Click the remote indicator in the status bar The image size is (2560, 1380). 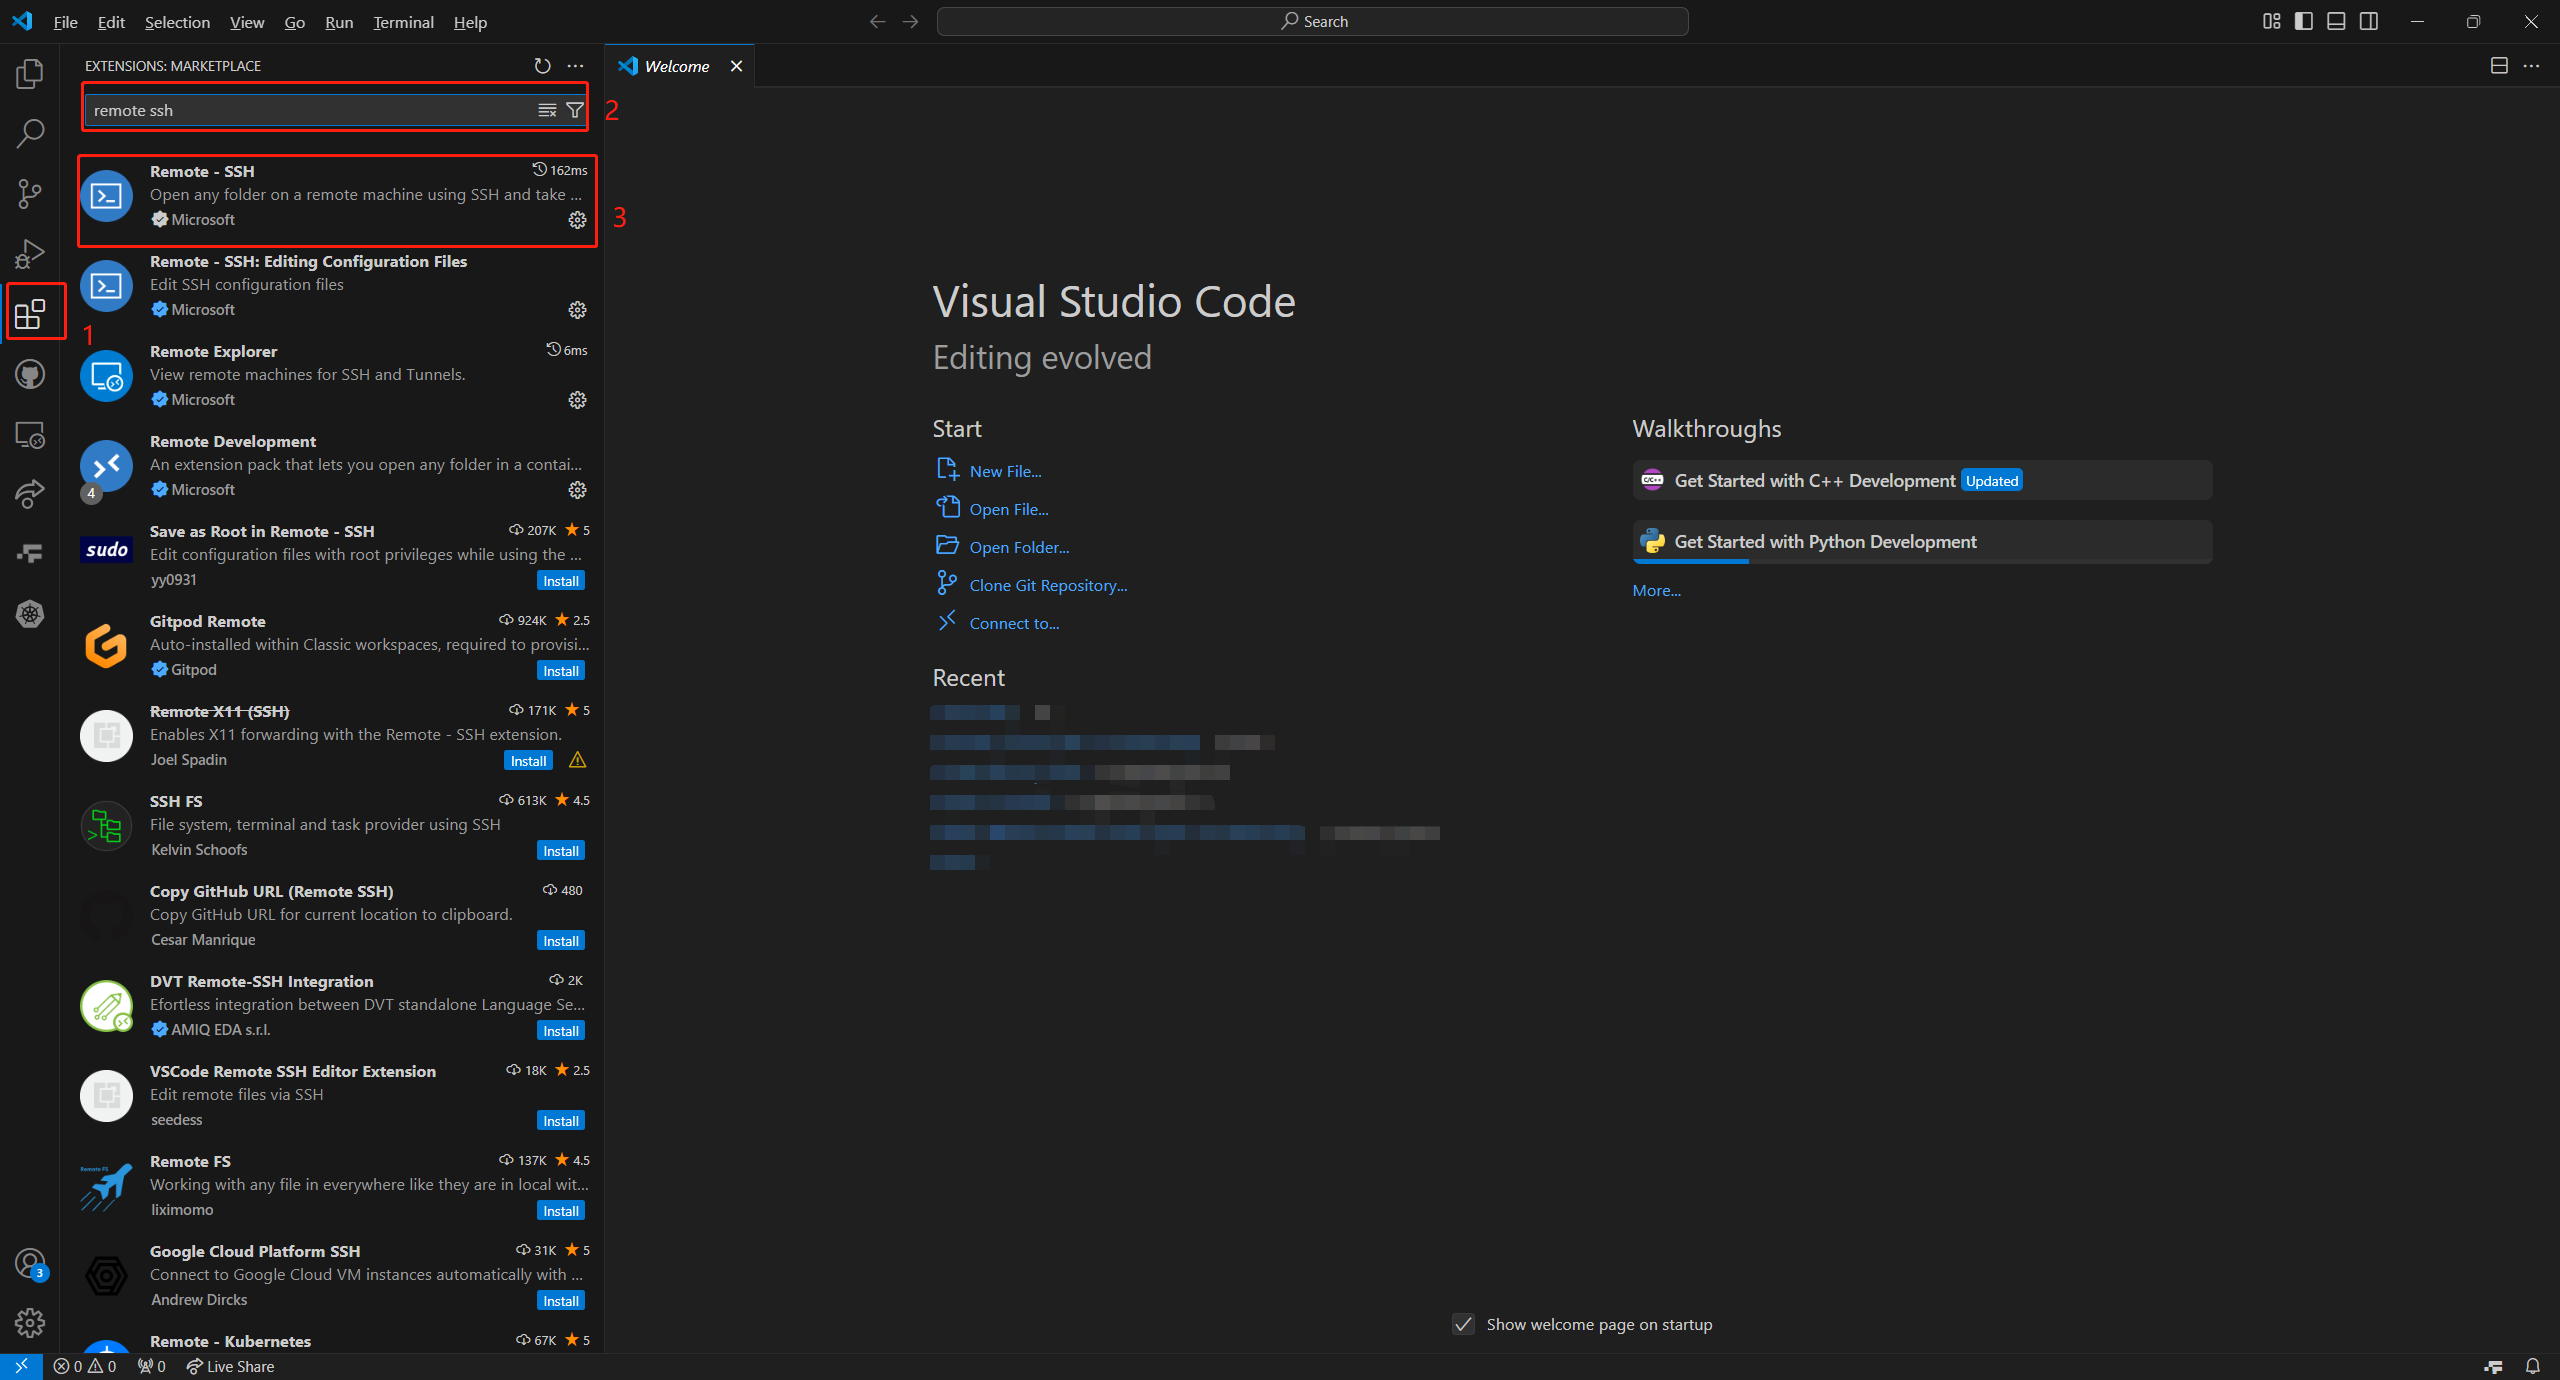pyautogui.click(x=20, y=1365)
